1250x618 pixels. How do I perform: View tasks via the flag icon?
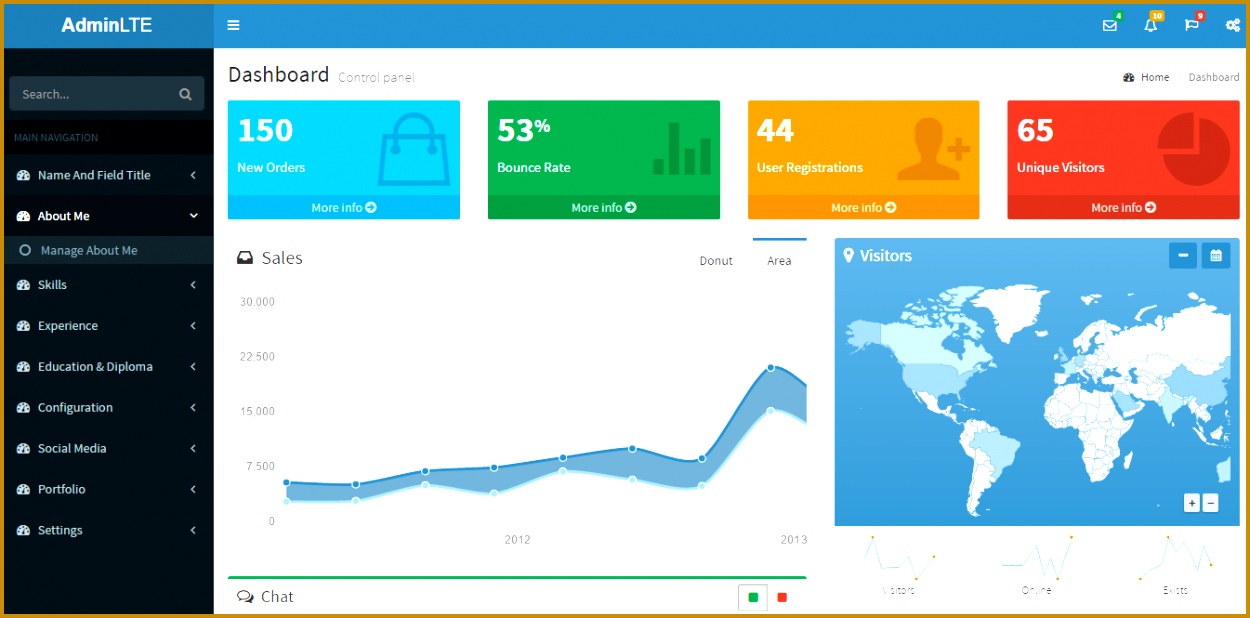coord(1191,25)
